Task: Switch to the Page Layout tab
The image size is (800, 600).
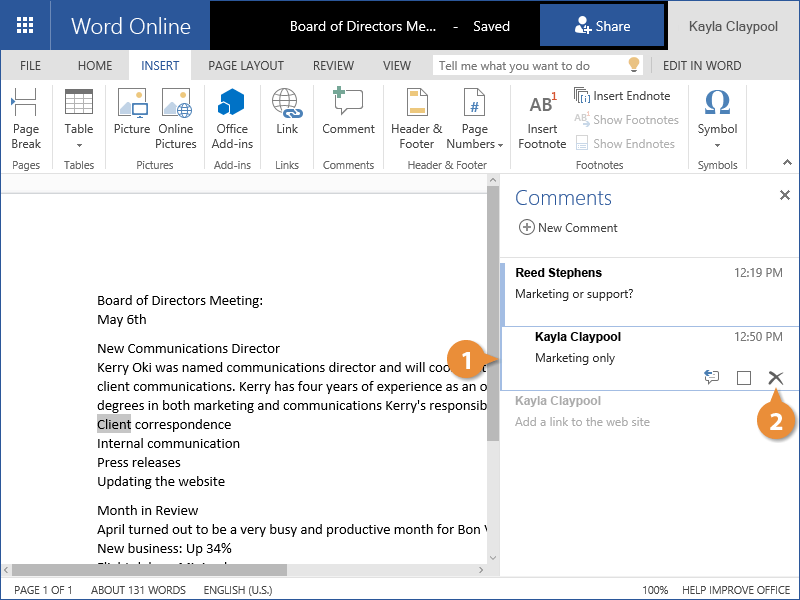Action: 246,66
